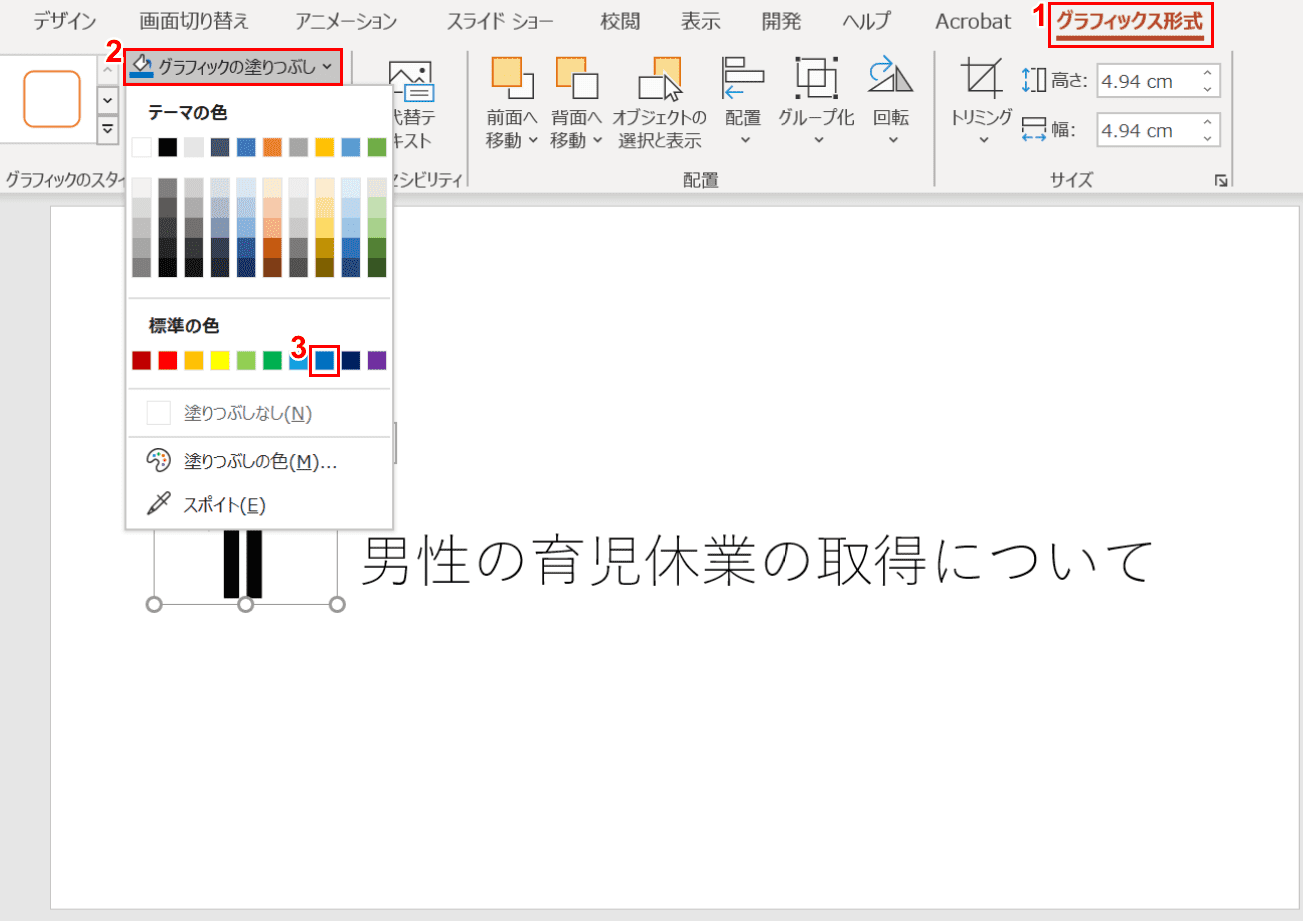Click the 高さ height input field
This screenshot has height=921, width=1303.
click(x=1147, y=81)
